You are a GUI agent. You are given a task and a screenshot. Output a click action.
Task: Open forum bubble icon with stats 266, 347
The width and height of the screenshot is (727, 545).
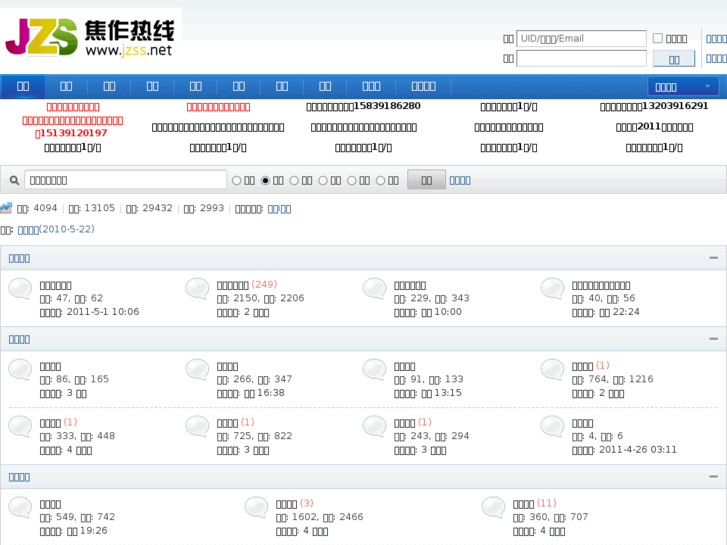(x=198, y=369)
